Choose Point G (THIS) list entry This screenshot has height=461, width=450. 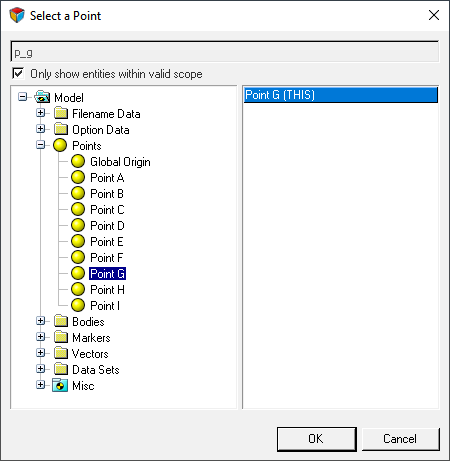point(340,95)
